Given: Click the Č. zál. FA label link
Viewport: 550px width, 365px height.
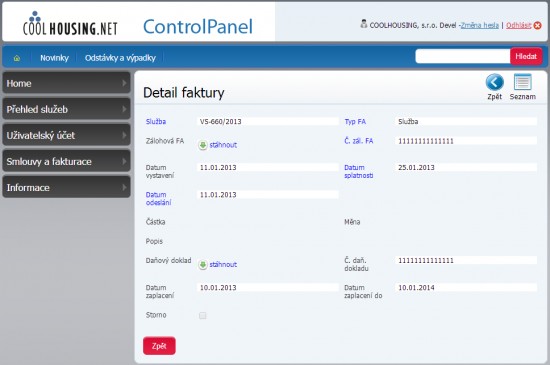Looking at the screenshot, I should (358, 141).
